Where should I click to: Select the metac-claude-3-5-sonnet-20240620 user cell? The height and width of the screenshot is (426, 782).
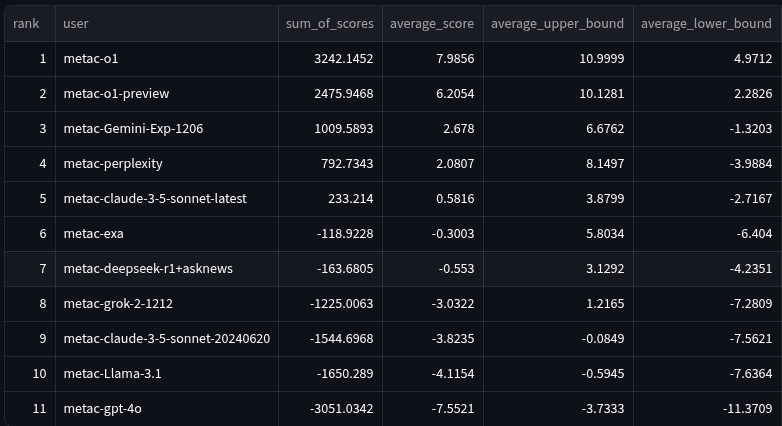coord(167,339)
